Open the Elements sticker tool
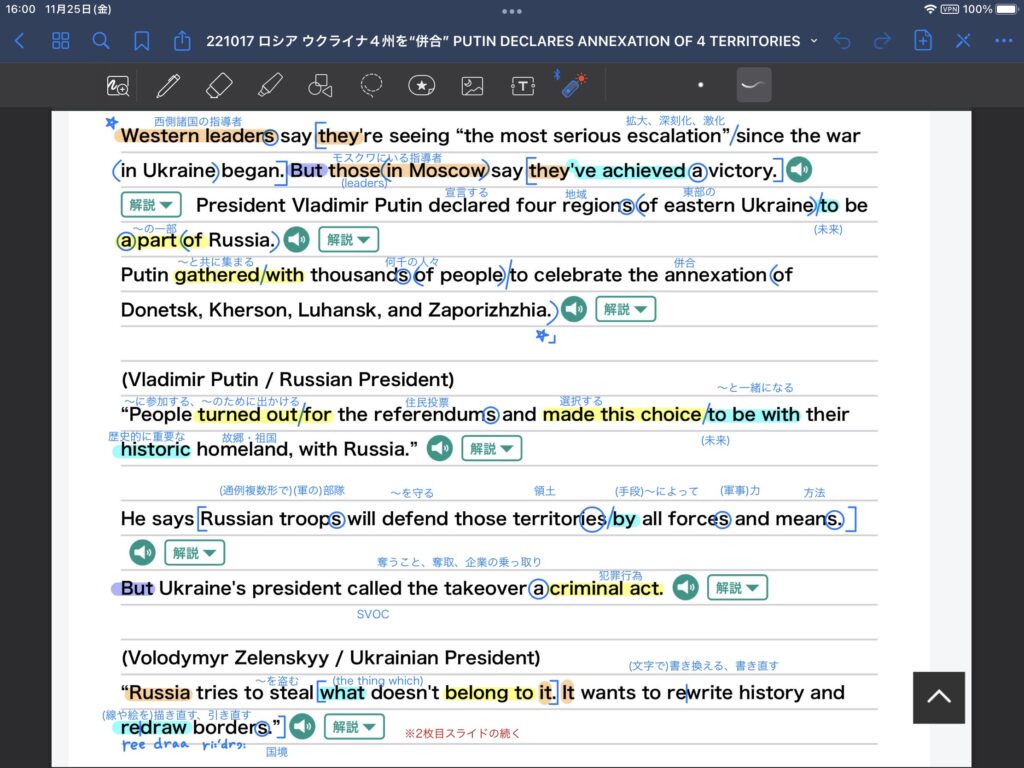This screenshot has width=1024, height=768. point(421,86)
